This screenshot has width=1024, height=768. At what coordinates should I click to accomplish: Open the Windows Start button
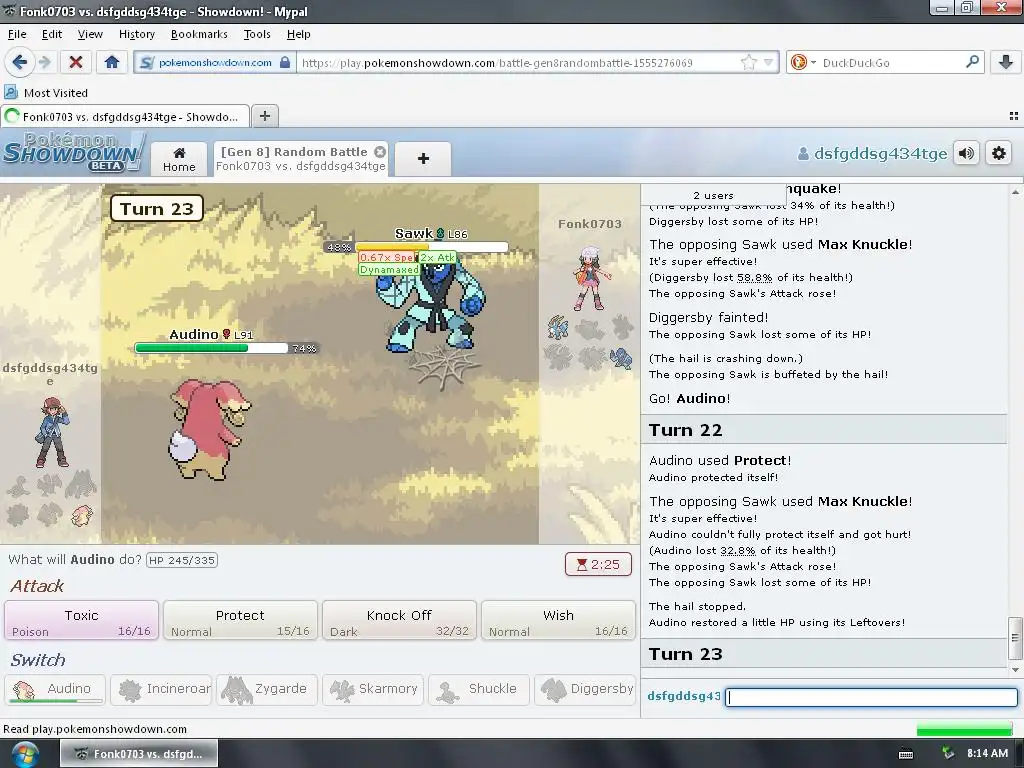tap(25, 755)
